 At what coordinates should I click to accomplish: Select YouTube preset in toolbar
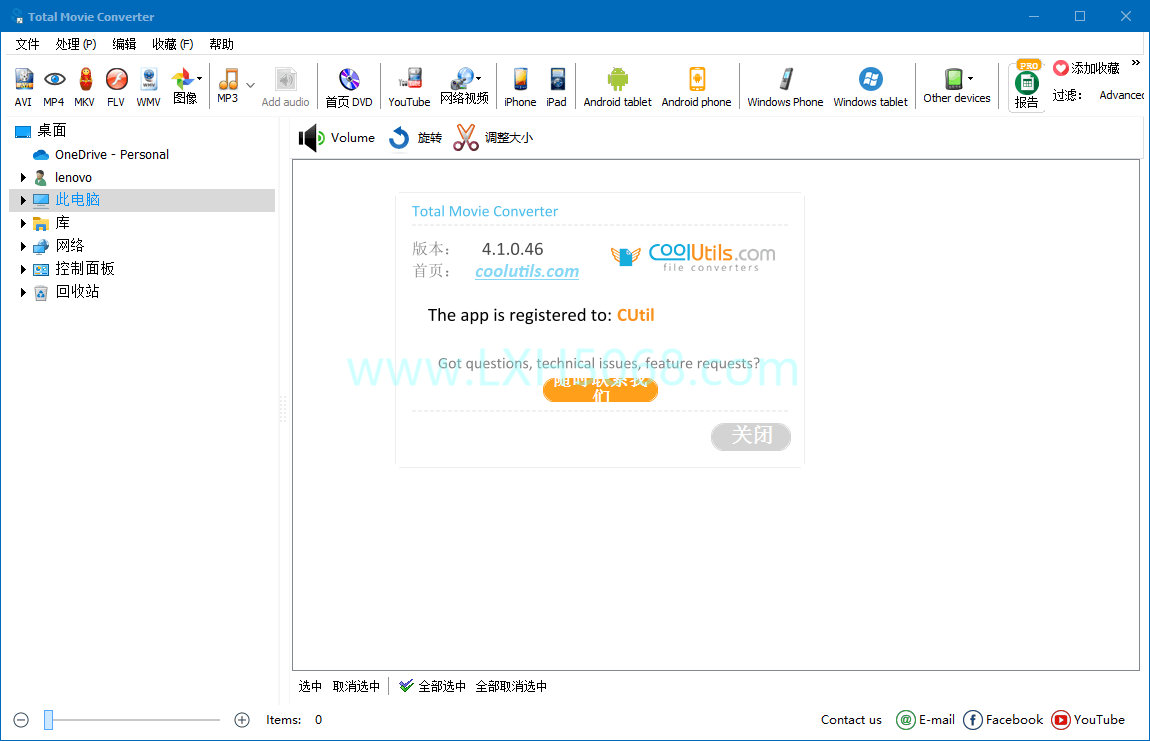click(409, 87)
